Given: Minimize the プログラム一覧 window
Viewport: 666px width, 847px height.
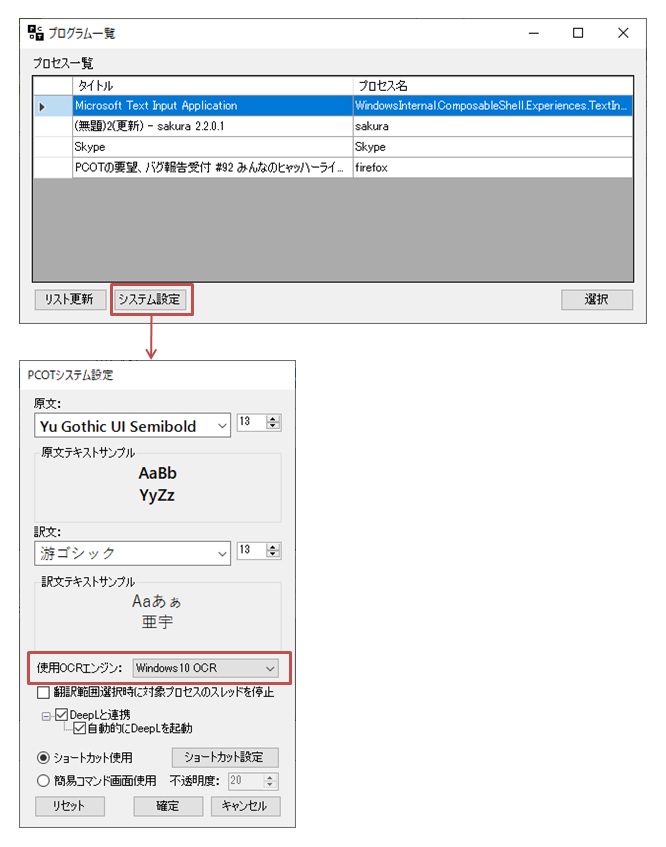Looking at the screenshot, I should (x=534, y=33).
